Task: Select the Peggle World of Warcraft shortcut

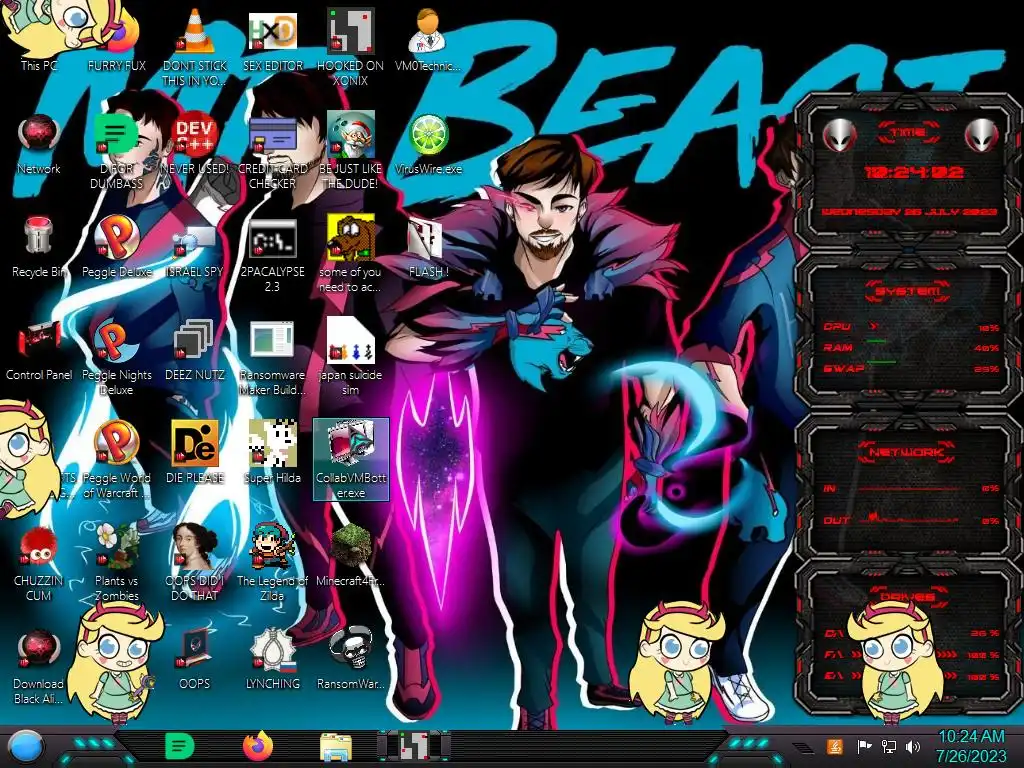Action: tap(116, 460)
